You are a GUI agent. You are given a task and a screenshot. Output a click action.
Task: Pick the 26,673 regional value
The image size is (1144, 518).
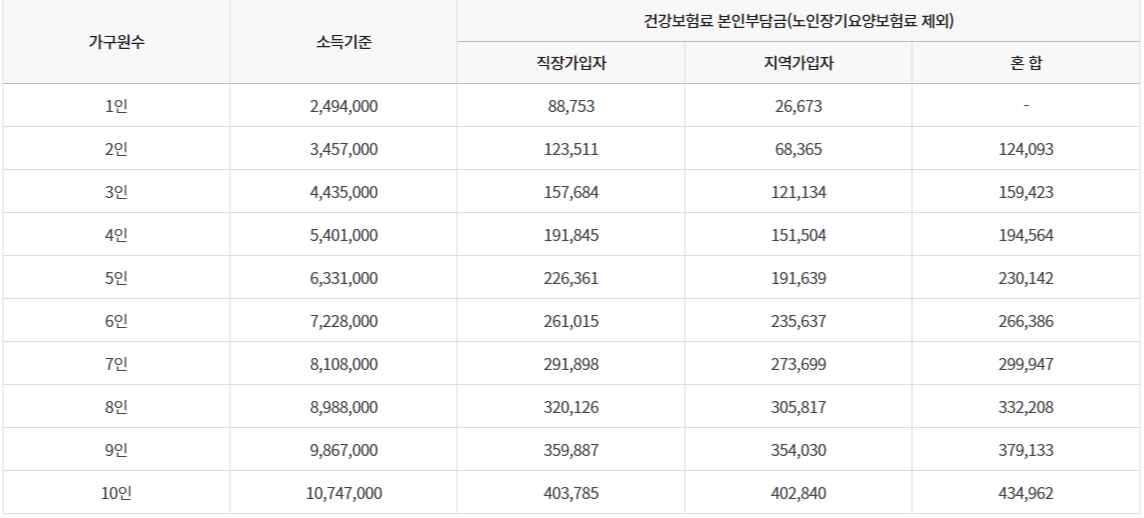click(798, 107)
